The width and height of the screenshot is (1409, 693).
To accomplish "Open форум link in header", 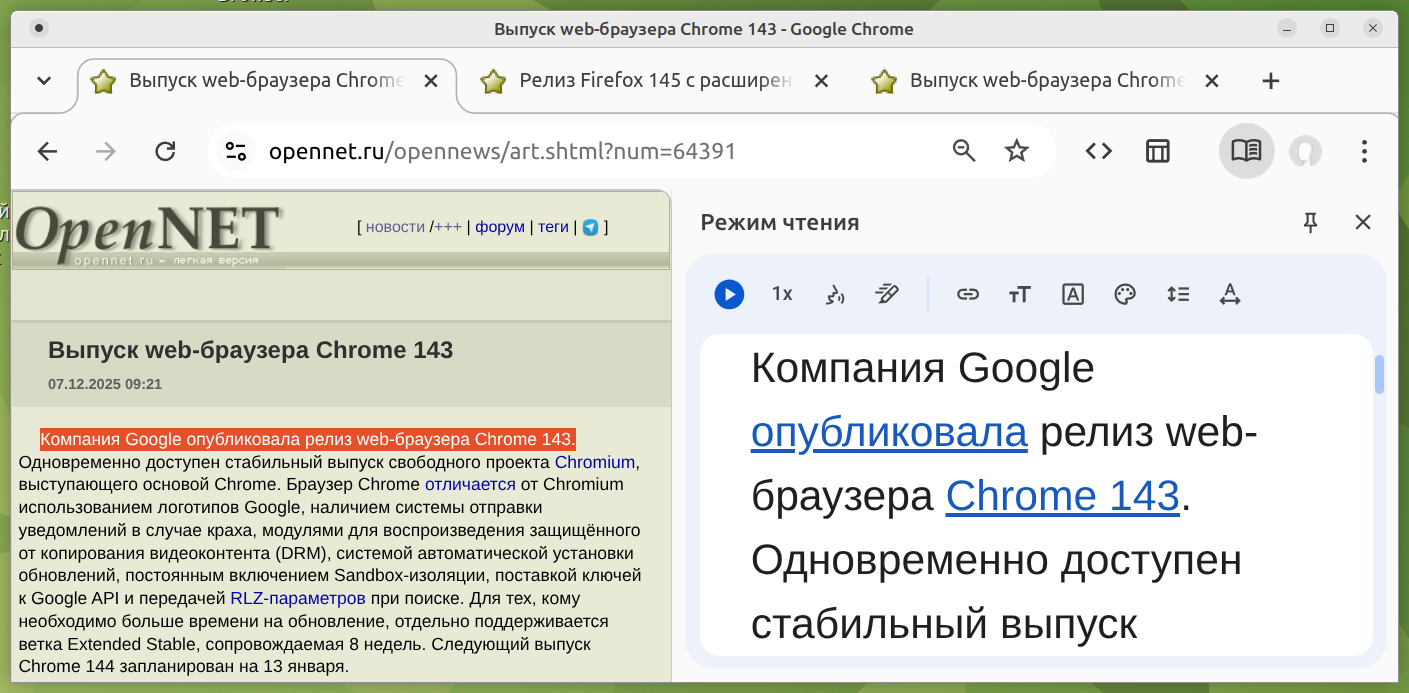I will (500, 227).
